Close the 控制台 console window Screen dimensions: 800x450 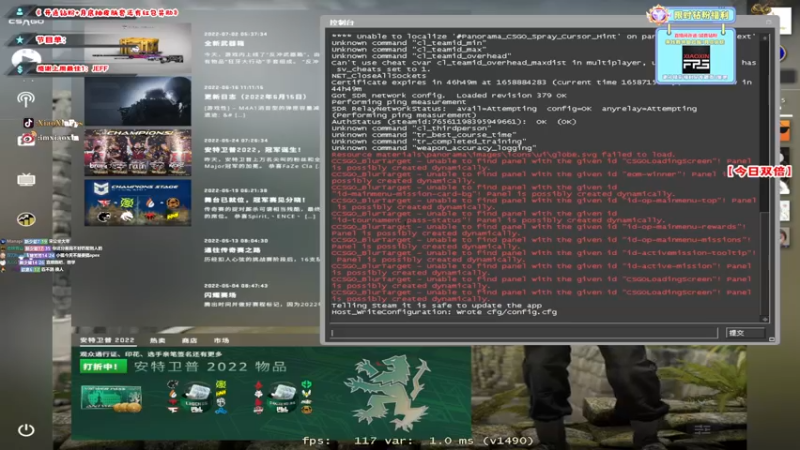pos(769,22)
